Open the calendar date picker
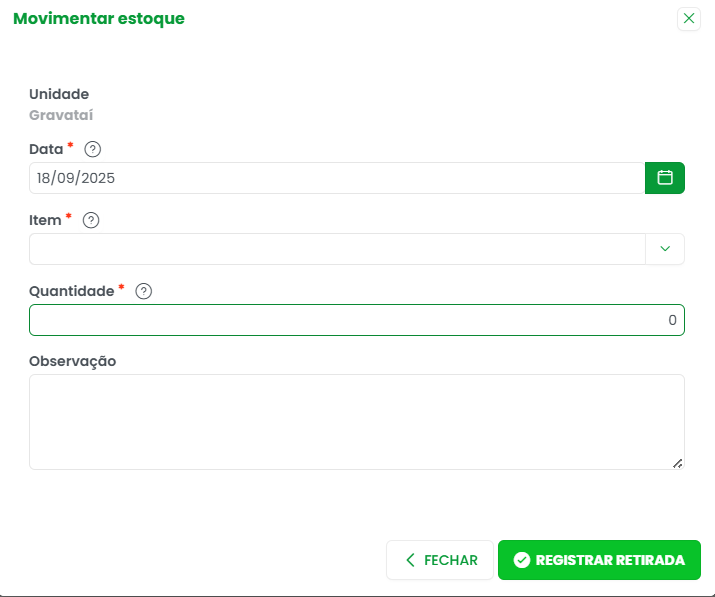Image resolution: width=715 pixels, height=597 pixels. pyautogui.click(x=665, y=178)
